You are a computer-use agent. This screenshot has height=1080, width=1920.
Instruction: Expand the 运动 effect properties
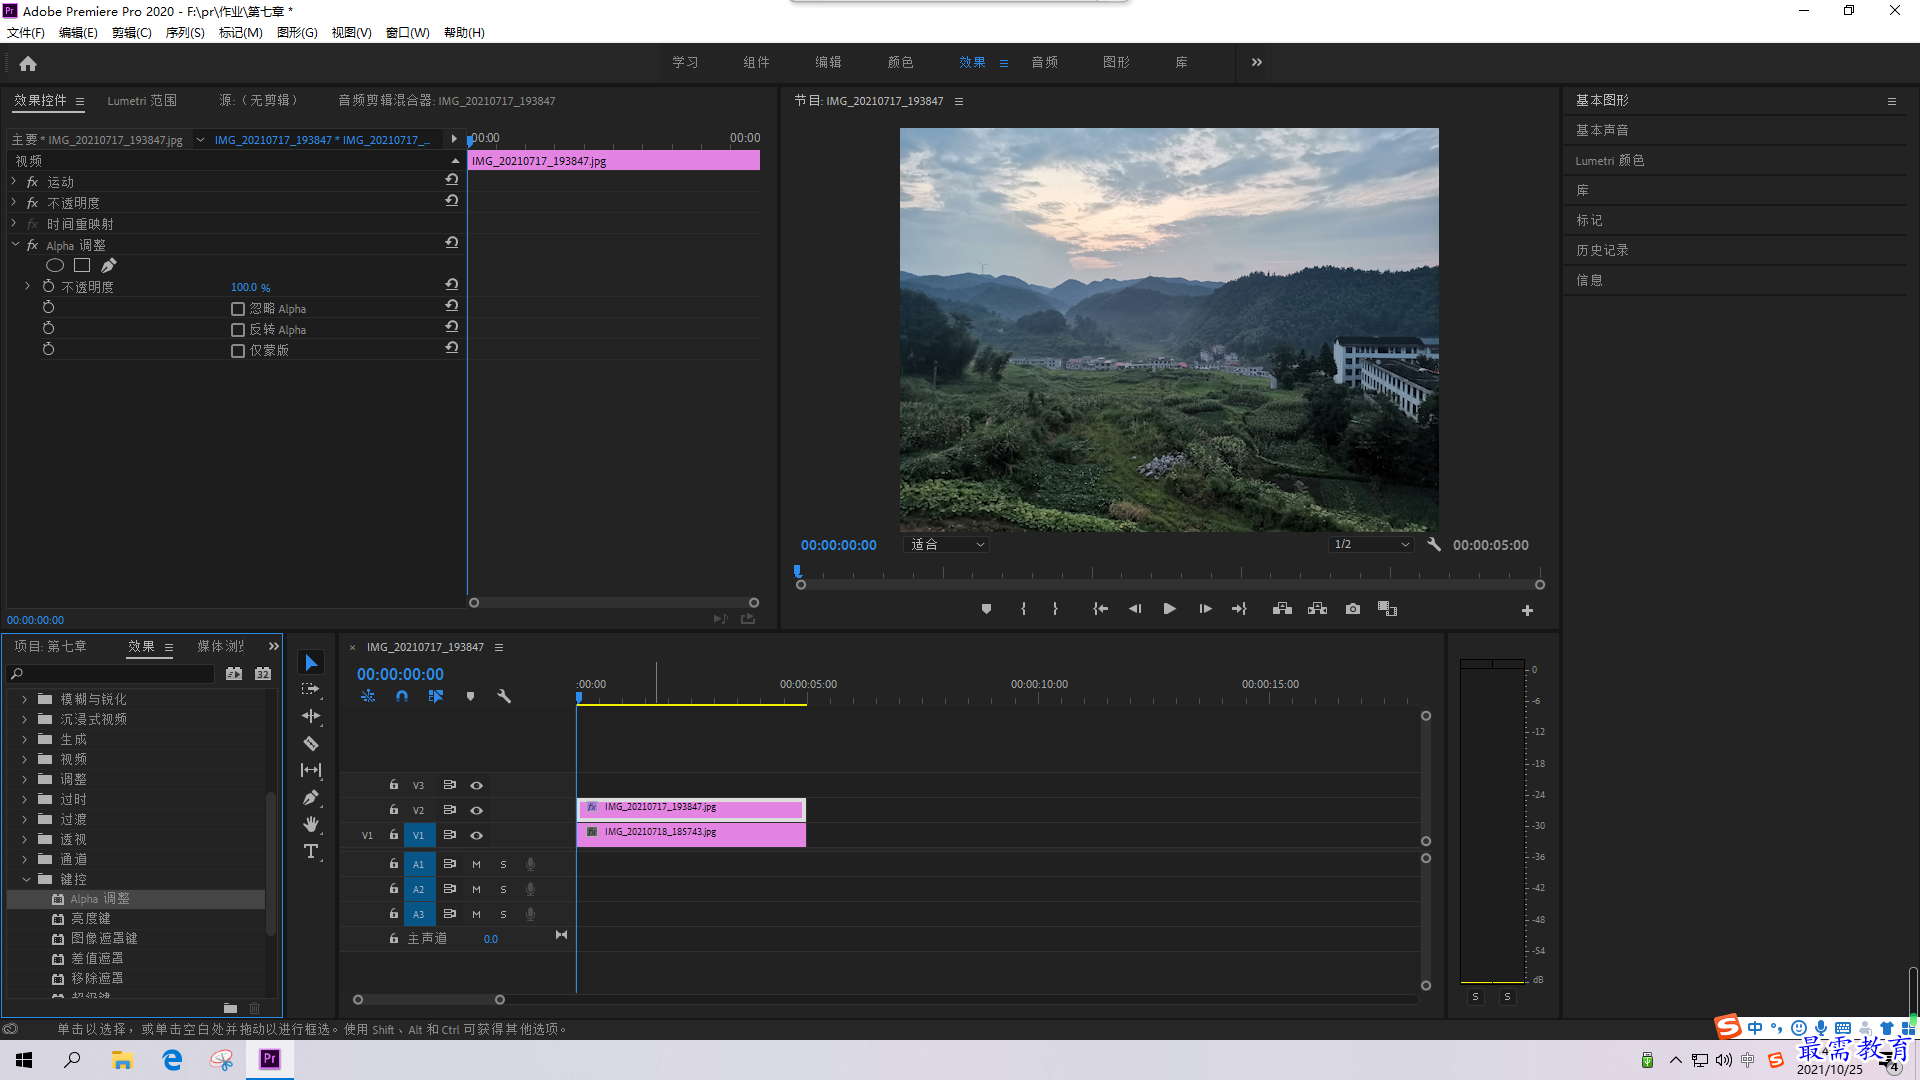pos(14,182)
